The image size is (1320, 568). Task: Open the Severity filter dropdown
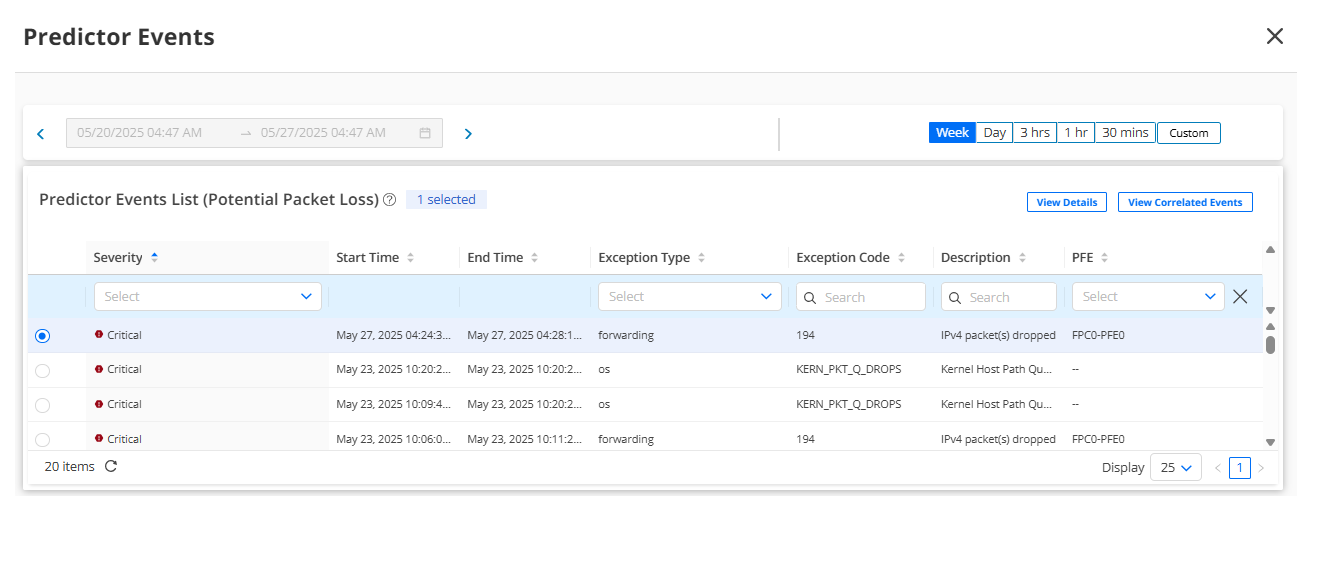coord(207,296)
